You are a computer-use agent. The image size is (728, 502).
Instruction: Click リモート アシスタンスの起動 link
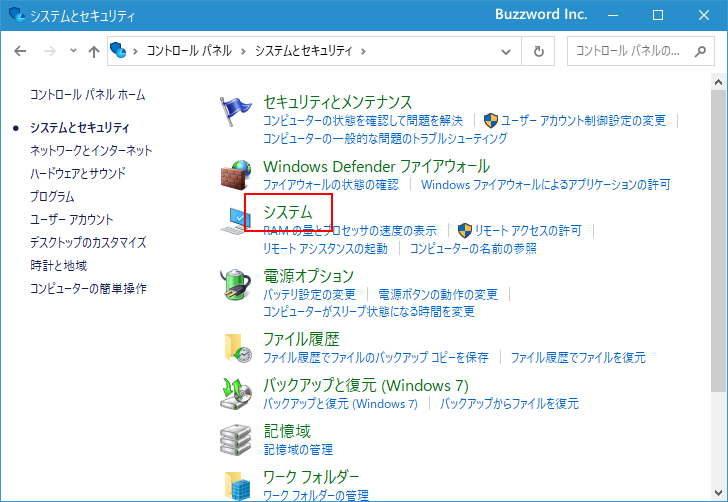pos(325,249)
